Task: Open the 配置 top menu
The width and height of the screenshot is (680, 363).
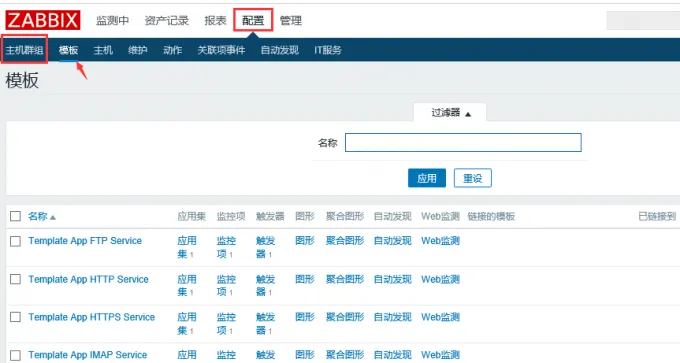Action: (x=253, y=20)
